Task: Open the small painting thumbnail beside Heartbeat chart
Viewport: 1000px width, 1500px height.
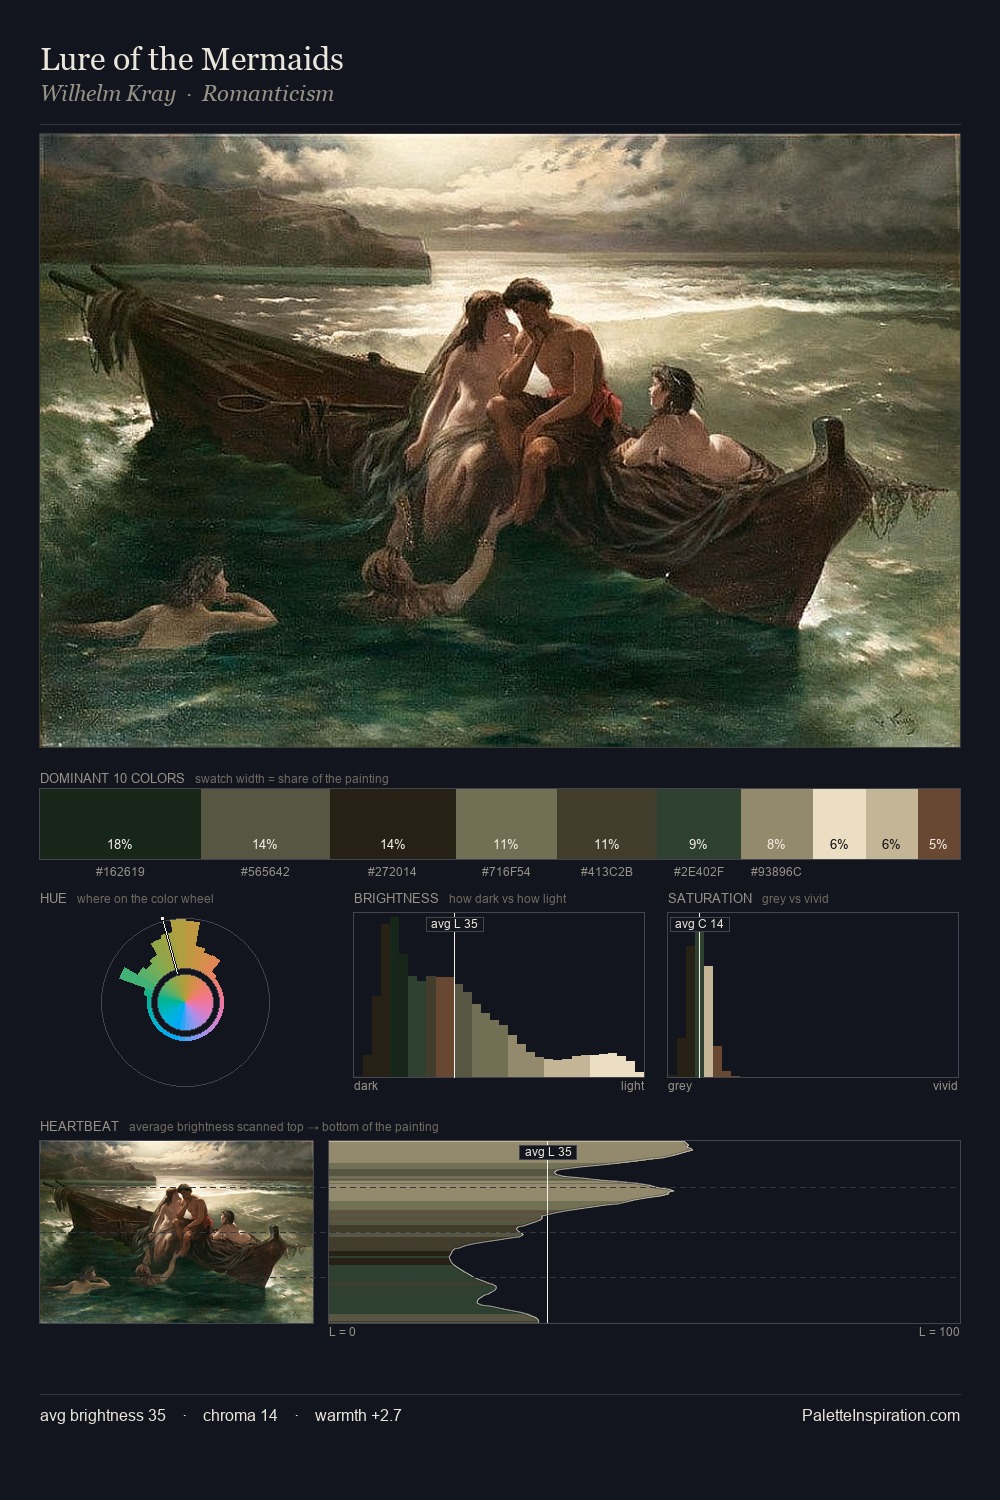Action: 176,1232
